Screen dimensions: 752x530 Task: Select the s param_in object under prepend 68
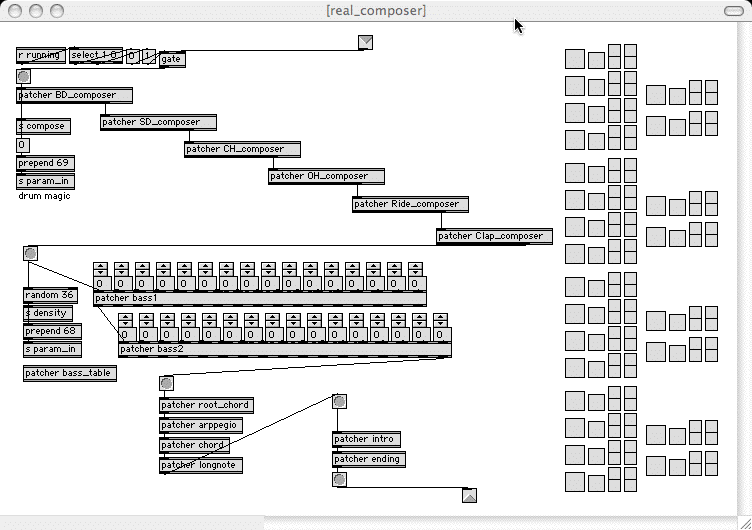(52, 349)
